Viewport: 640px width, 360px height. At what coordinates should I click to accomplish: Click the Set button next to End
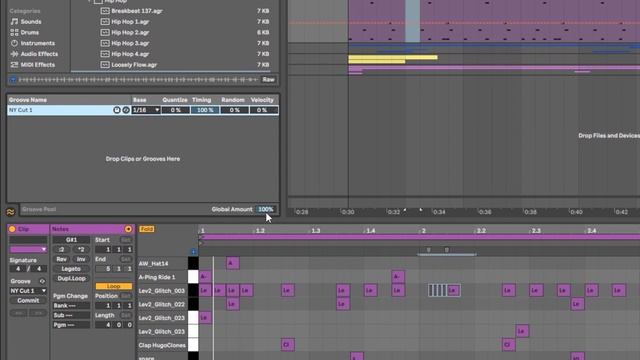tap(126, 259)
